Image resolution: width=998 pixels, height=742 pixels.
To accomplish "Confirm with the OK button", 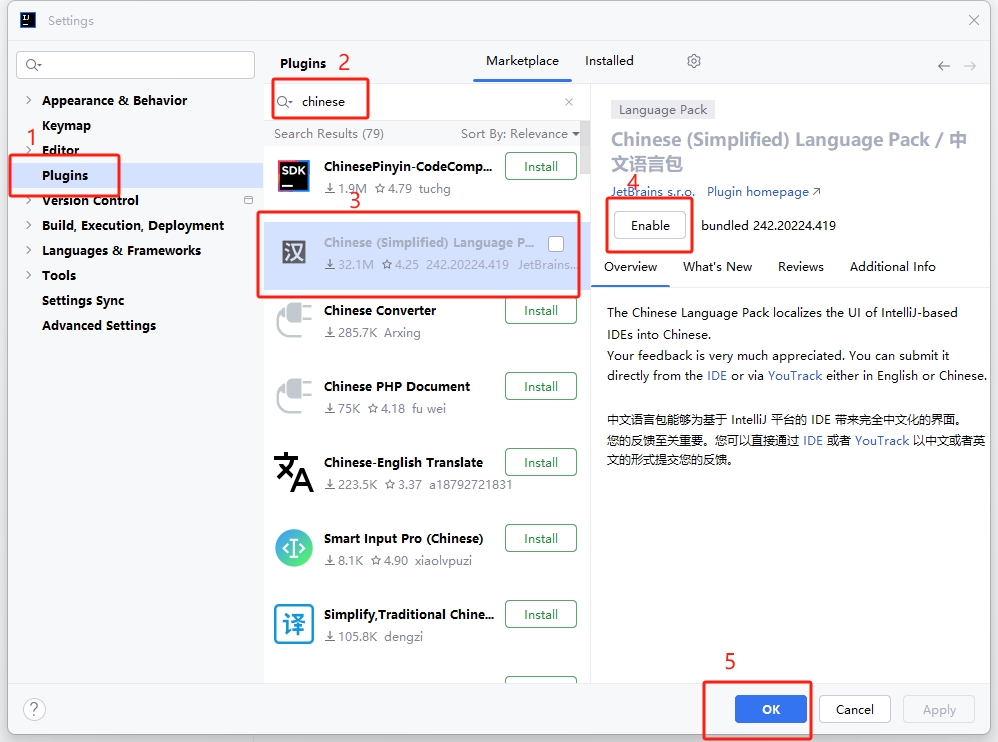I will [x=771, y=709].
